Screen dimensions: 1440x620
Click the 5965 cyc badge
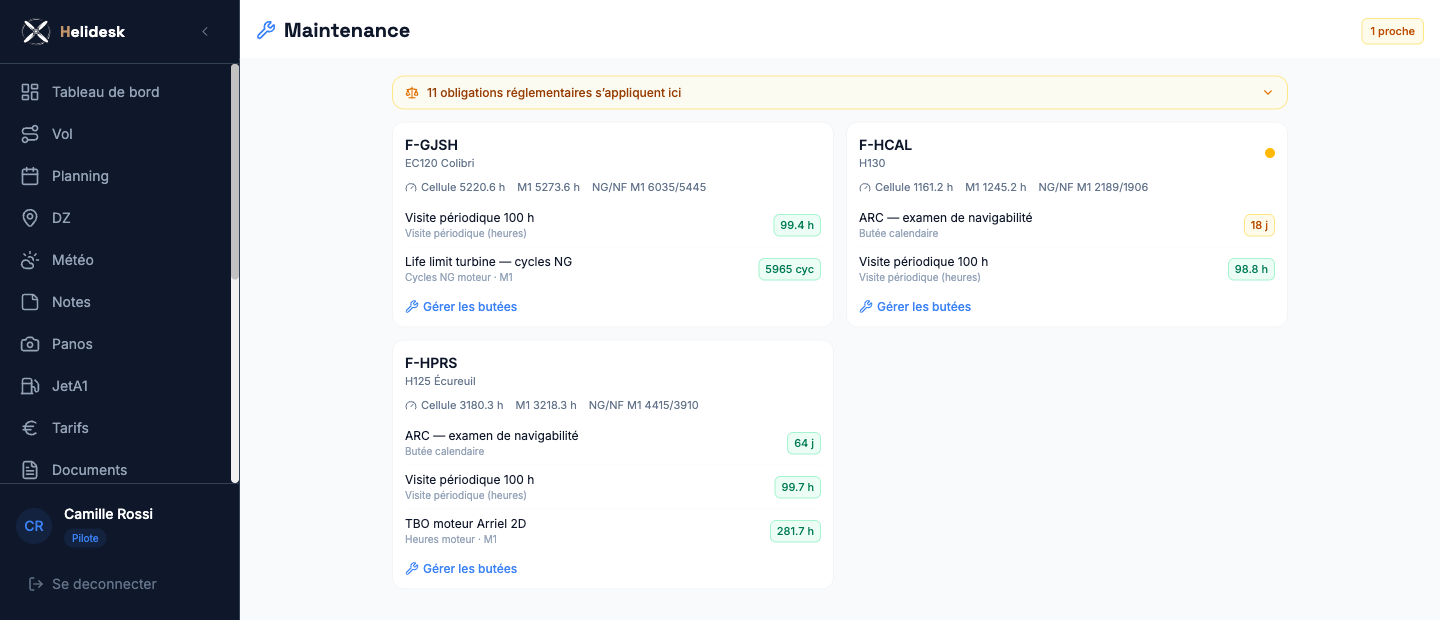(790, 269)
